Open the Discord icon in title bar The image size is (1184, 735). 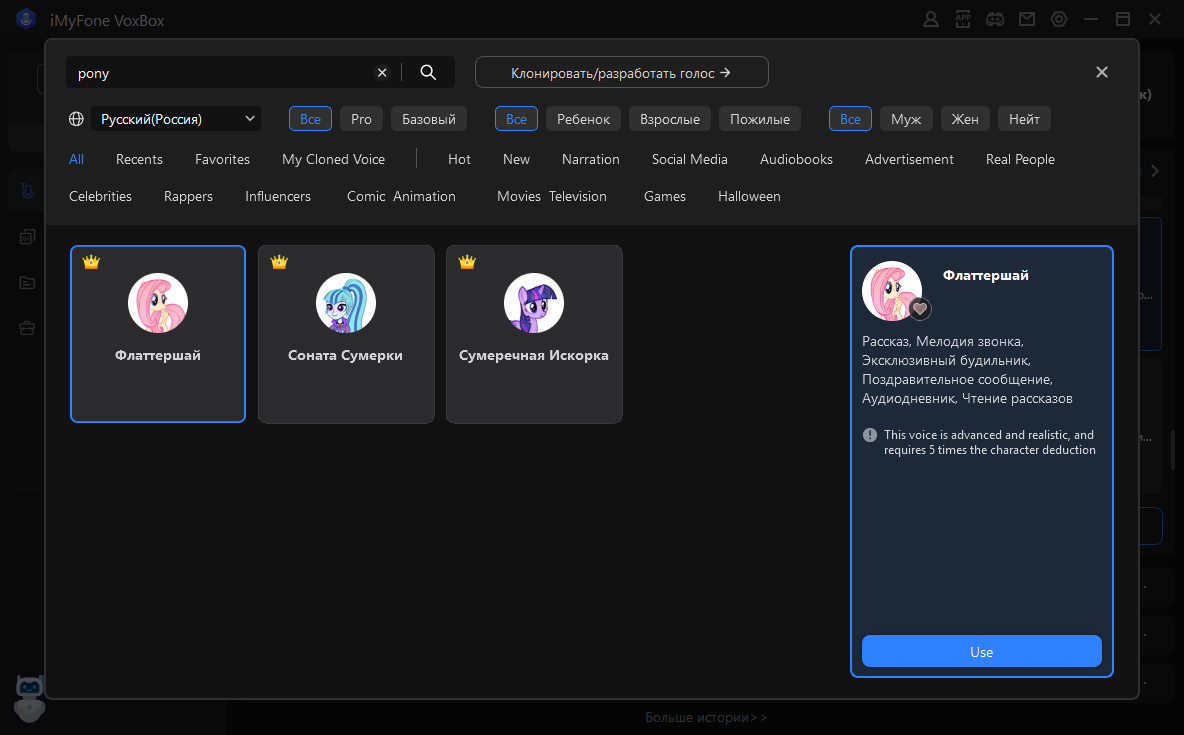pyautogui.click(x=995, y=20)
